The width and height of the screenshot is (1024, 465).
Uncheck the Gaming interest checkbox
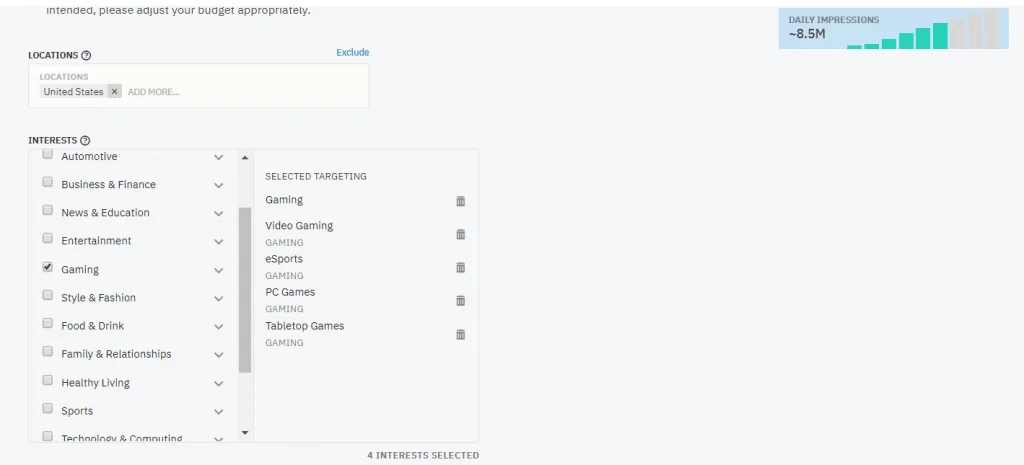[48, 267]
